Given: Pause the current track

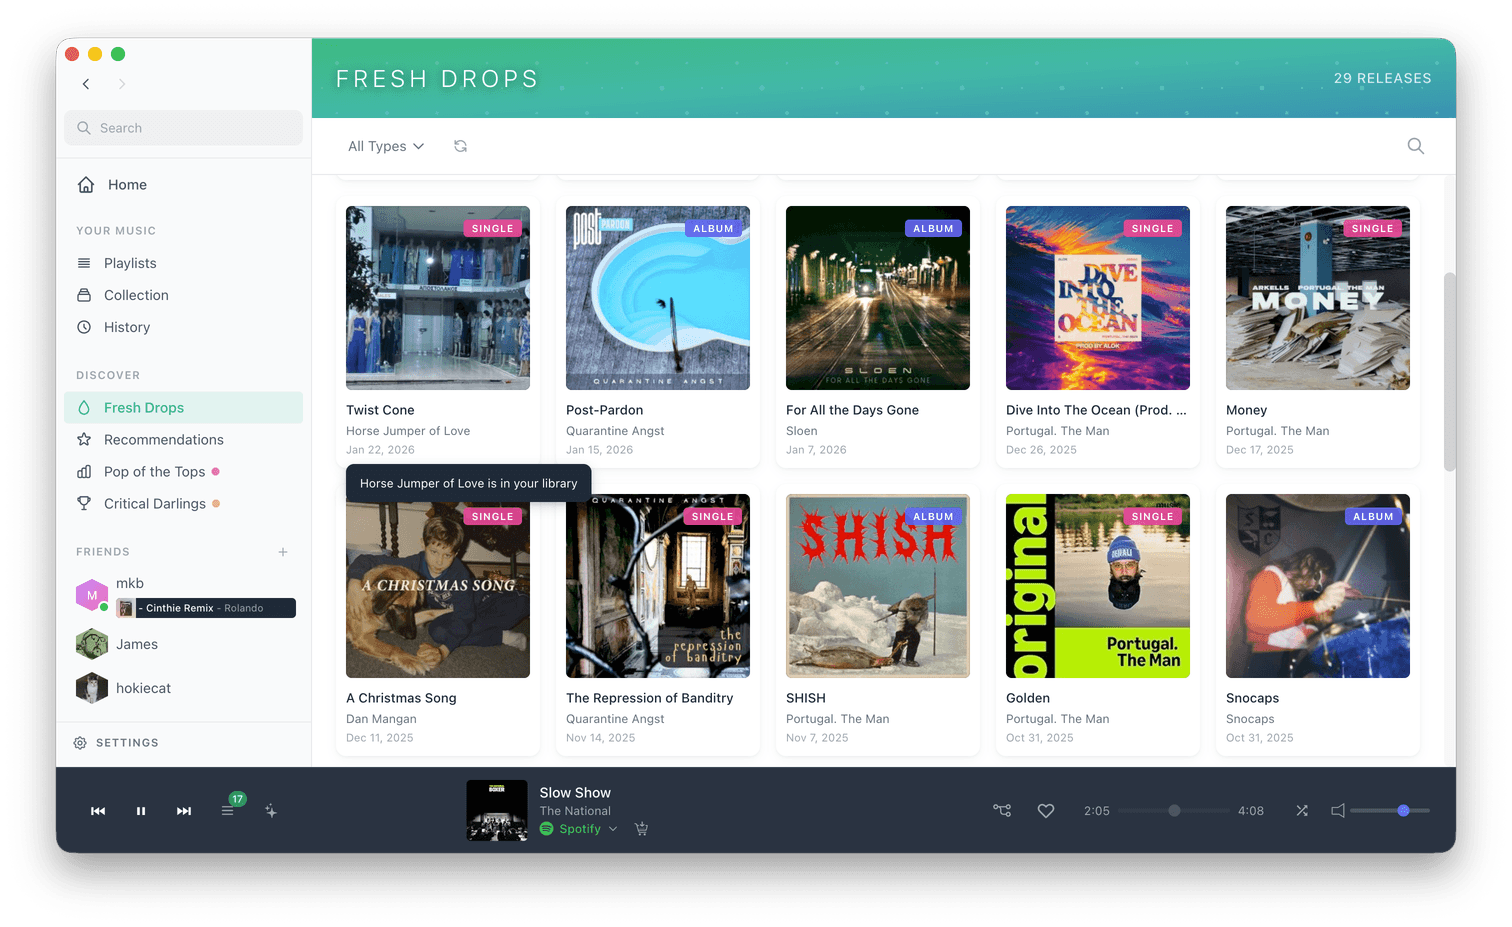Looking at the screenshot, I should point(141,811).
